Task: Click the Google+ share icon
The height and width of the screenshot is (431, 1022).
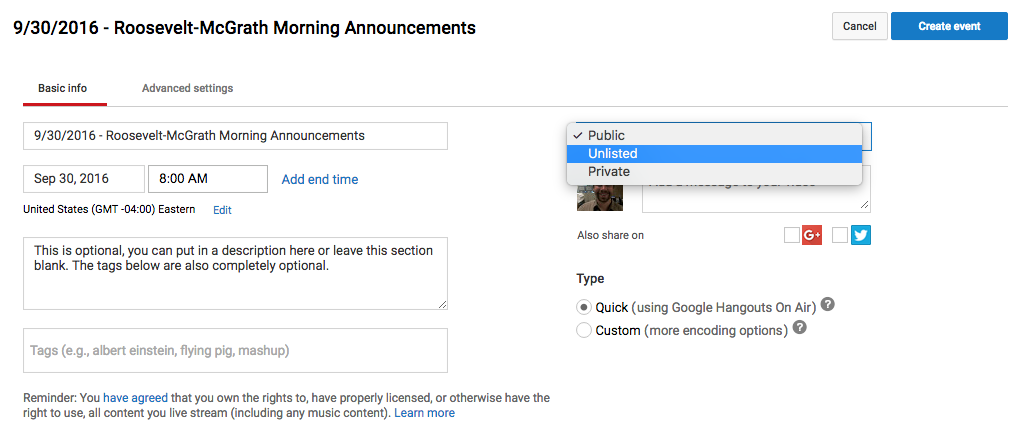Action: 812,236
